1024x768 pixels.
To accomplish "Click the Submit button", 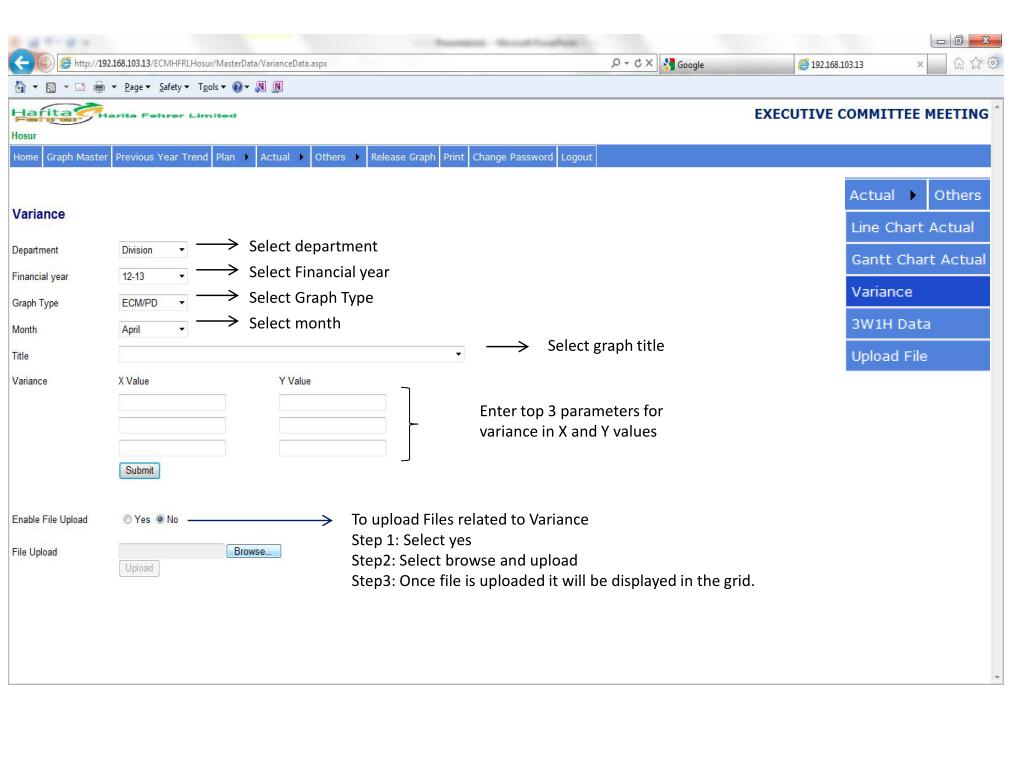I will tap(140, 470).
